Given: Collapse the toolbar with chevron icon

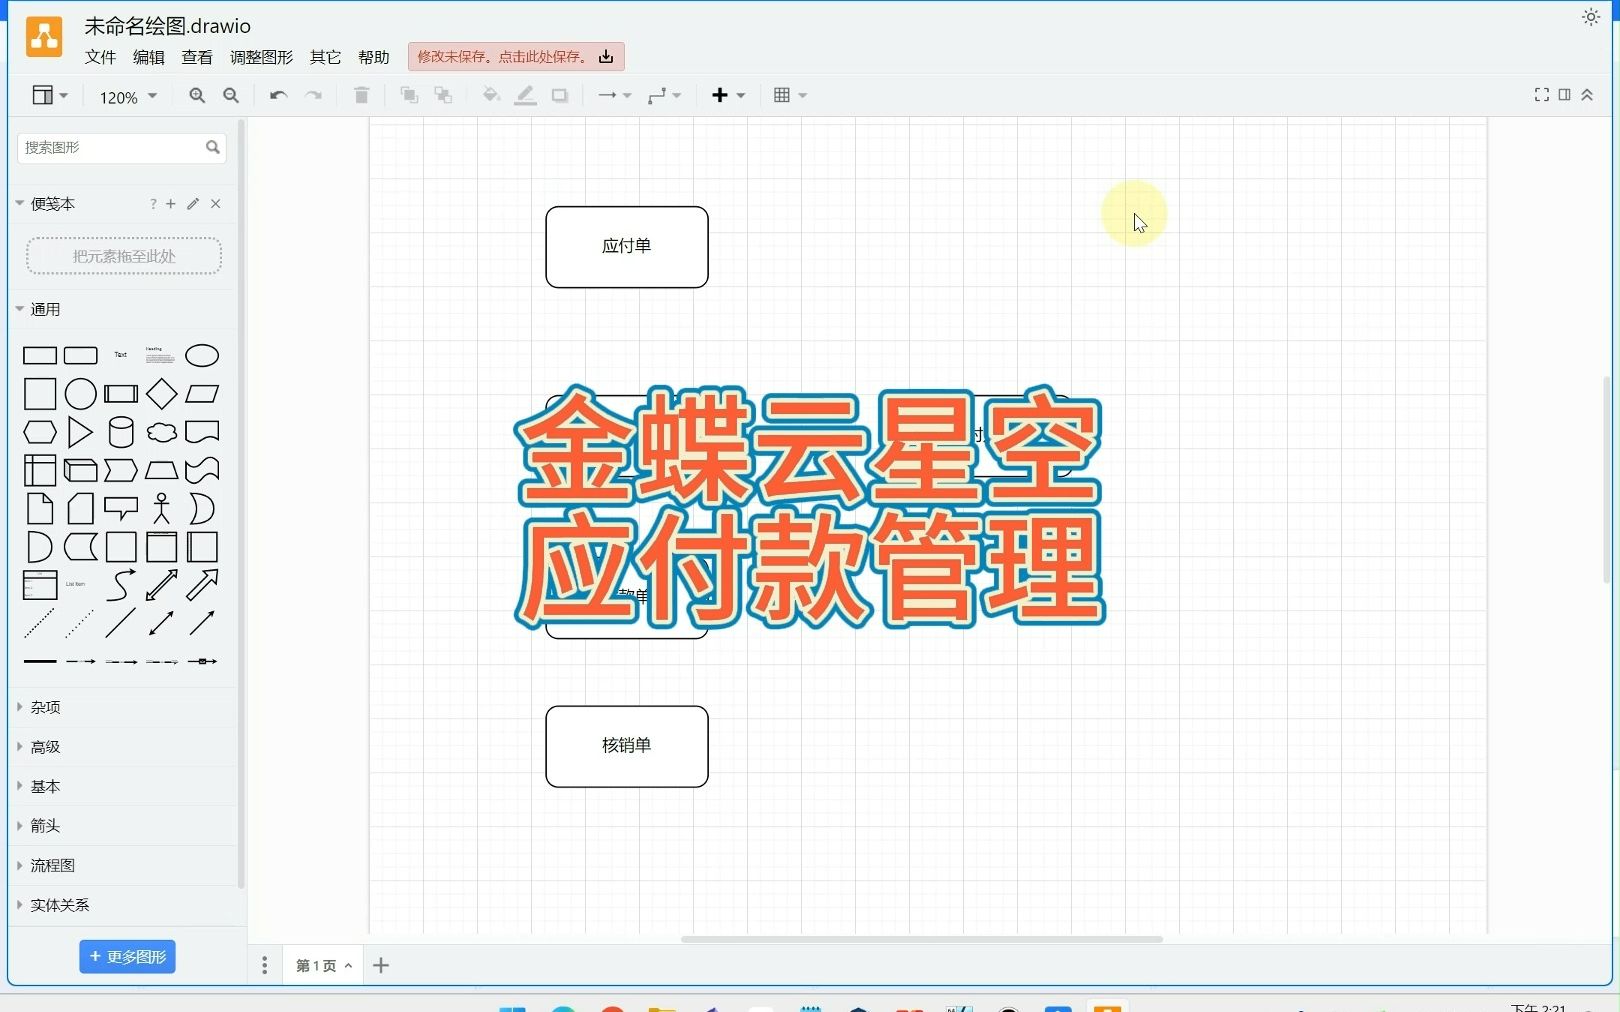Looking at the screenshot, I should pyautogui.click(x=1587, y=95).
